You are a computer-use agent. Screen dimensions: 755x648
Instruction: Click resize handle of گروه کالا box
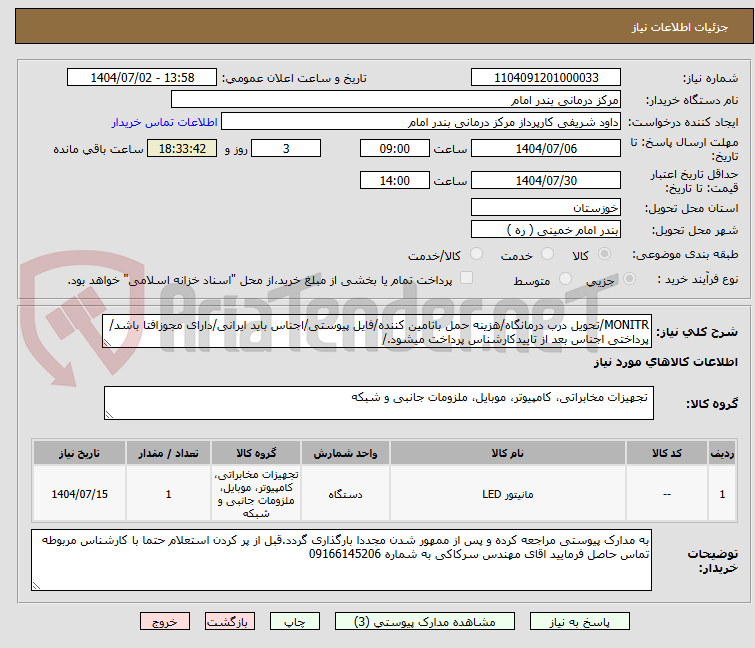click(109, 415)
